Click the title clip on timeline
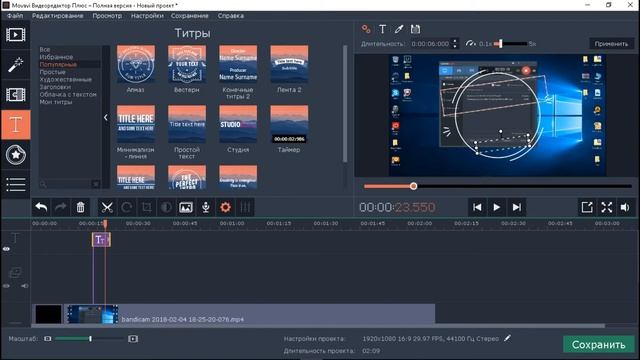640x360 pixels. 101,240
